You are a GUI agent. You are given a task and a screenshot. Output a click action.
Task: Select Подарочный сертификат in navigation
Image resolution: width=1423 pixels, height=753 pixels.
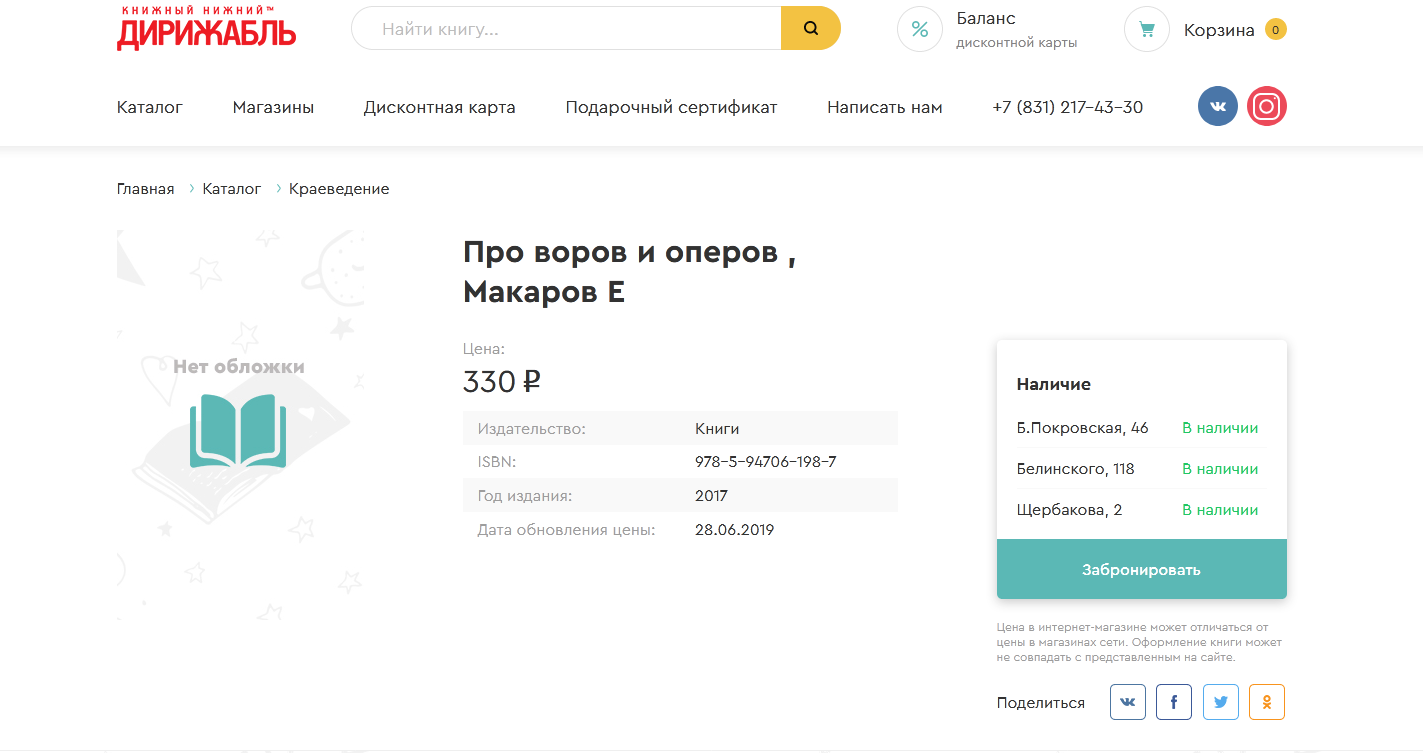click(671, 108)
